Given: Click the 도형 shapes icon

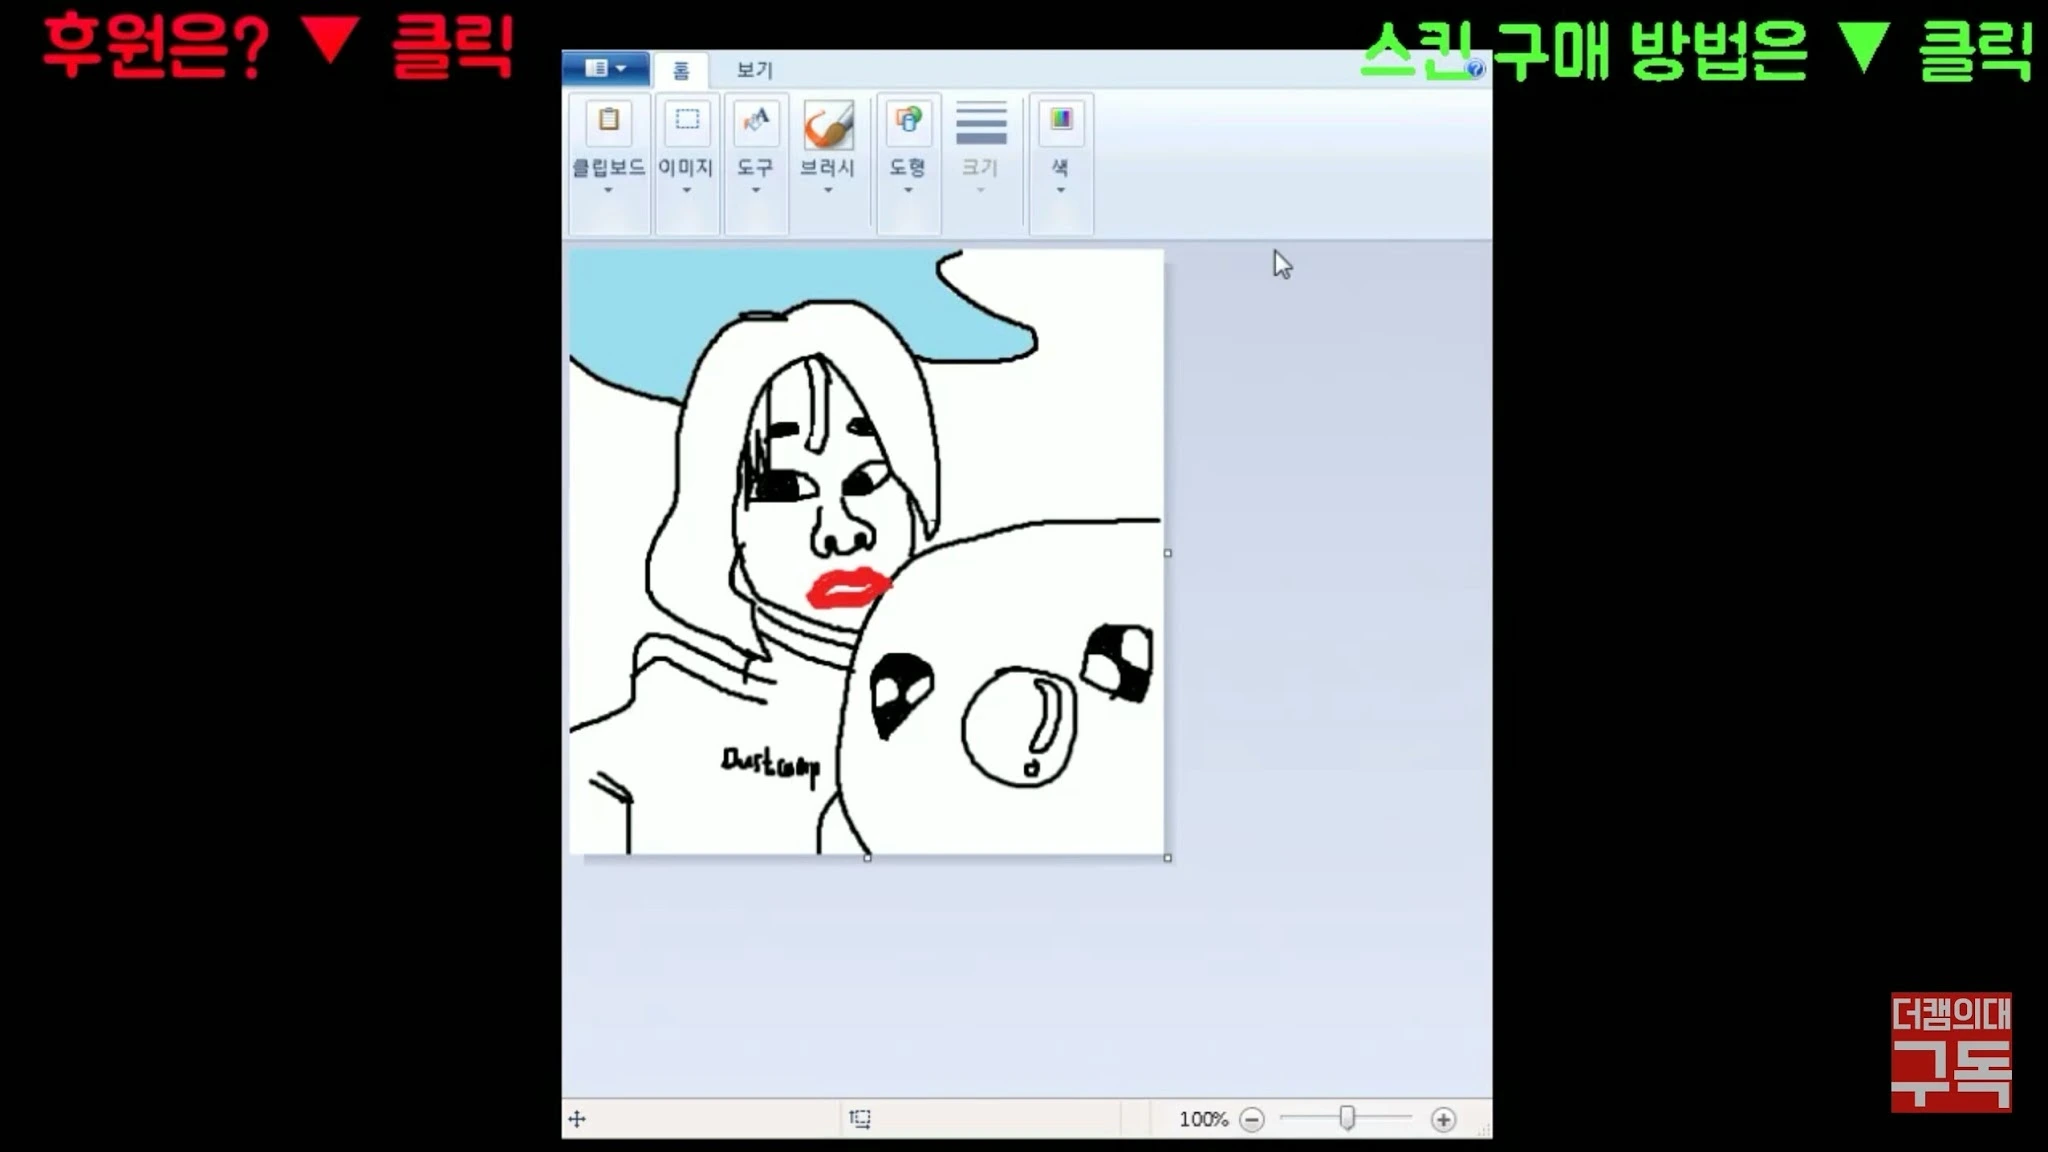Looking at the screenshot, I should pyautogui.click(x=908, y=122).
